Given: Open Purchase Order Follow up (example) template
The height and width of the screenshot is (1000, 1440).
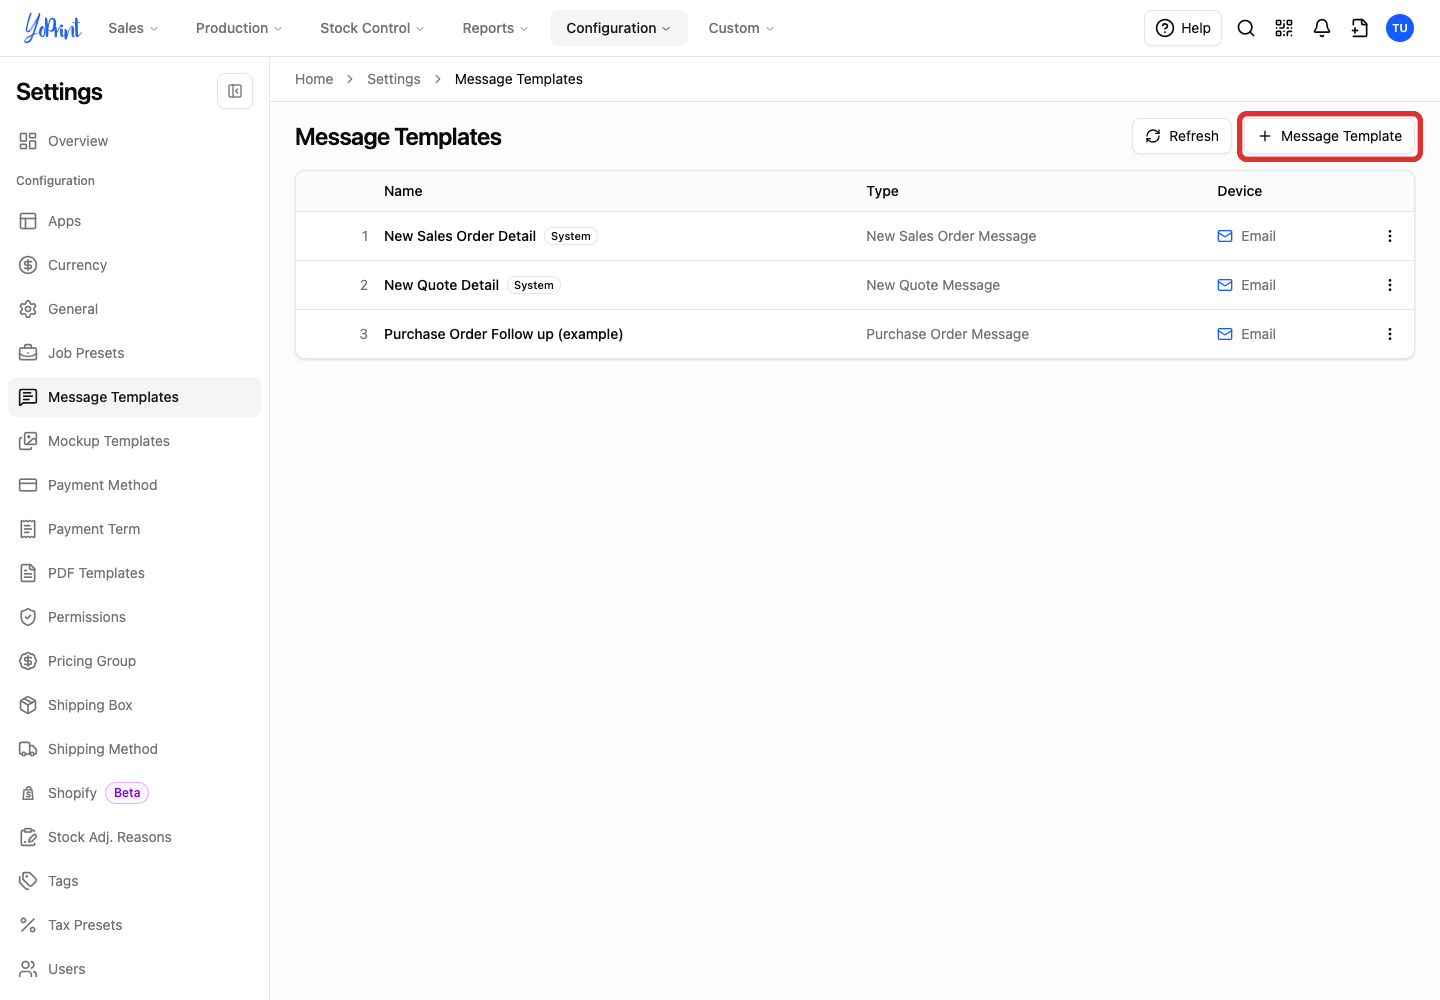Looking at the screenshot, I should click(503, 334).
